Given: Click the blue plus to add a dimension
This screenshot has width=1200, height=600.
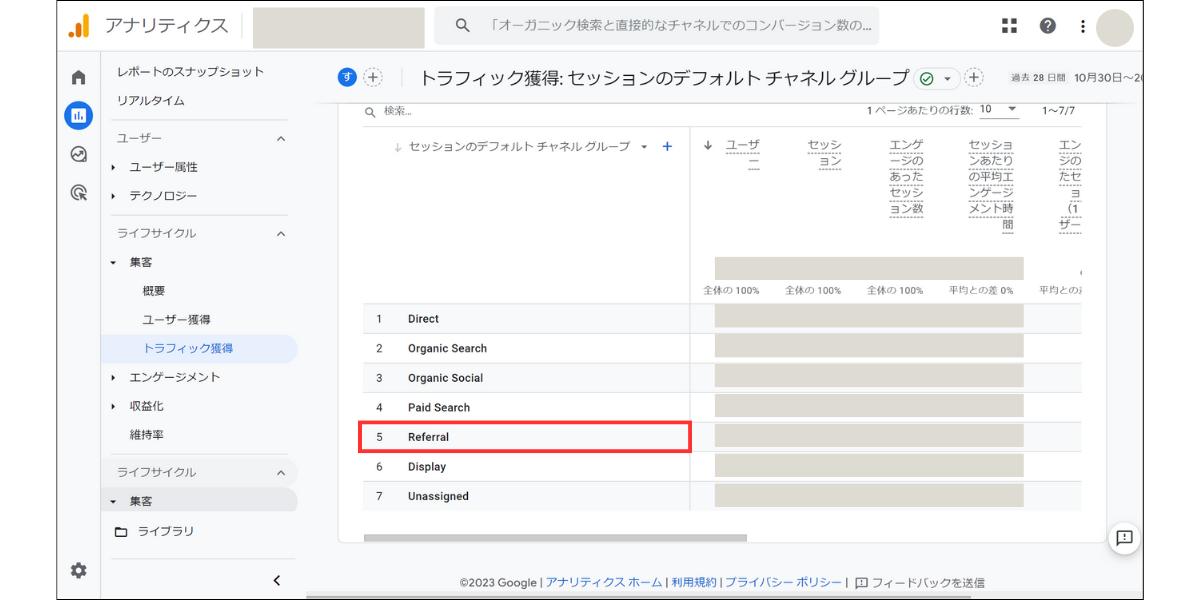Looking at the screenshot, I should [x=668, y=146].
